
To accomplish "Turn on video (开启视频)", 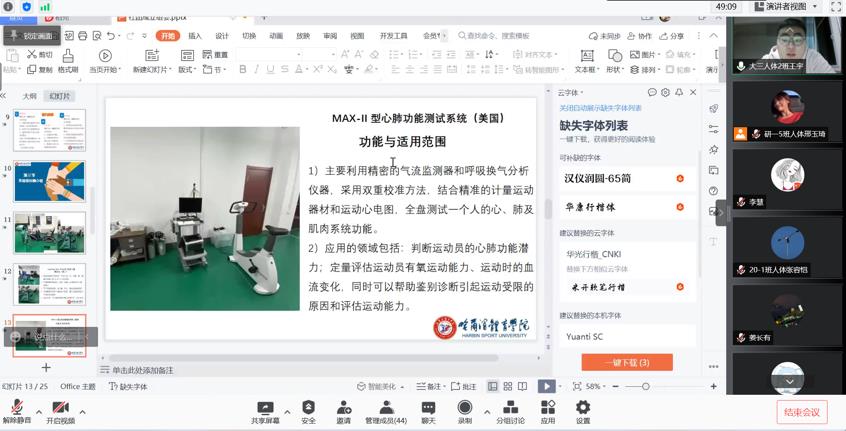I will [x=60, y=408].
